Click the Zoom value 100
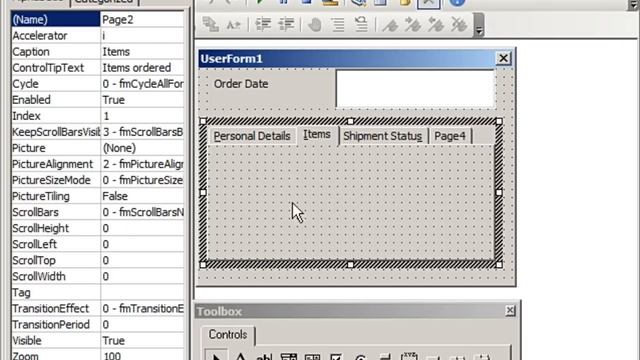640x360 pixels. click(142, 355)
